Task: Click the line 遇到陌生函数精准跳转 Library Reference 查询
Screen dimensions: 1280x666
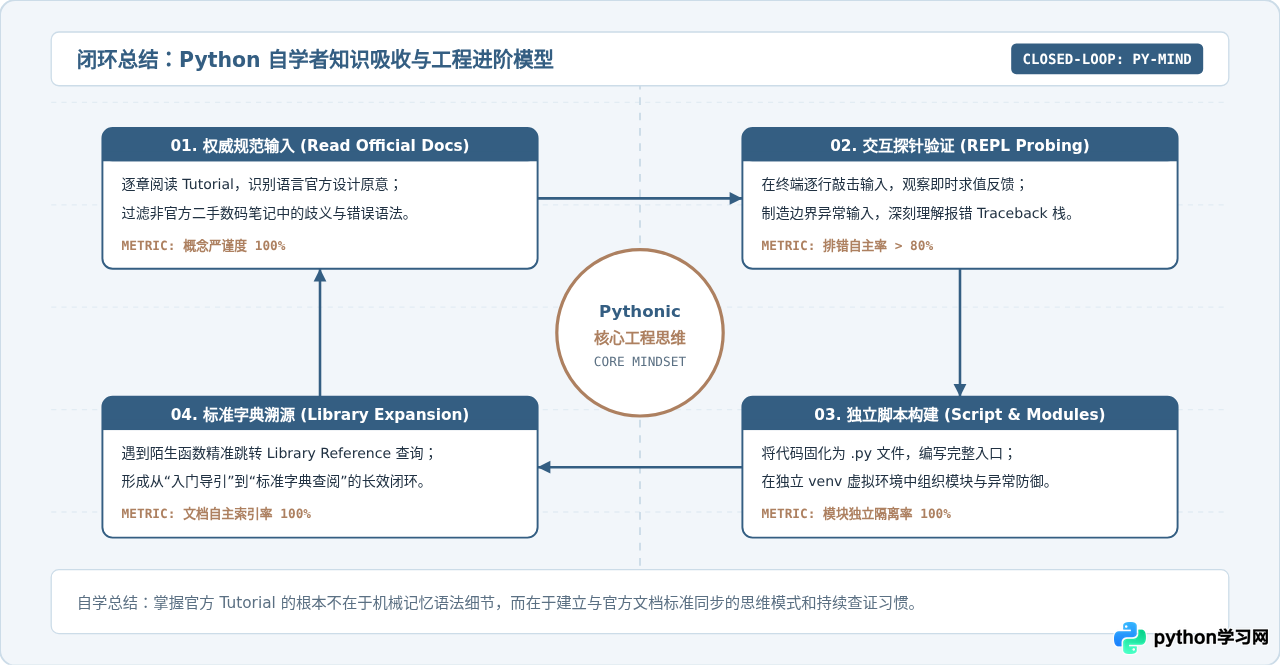Action: [278, 453]
